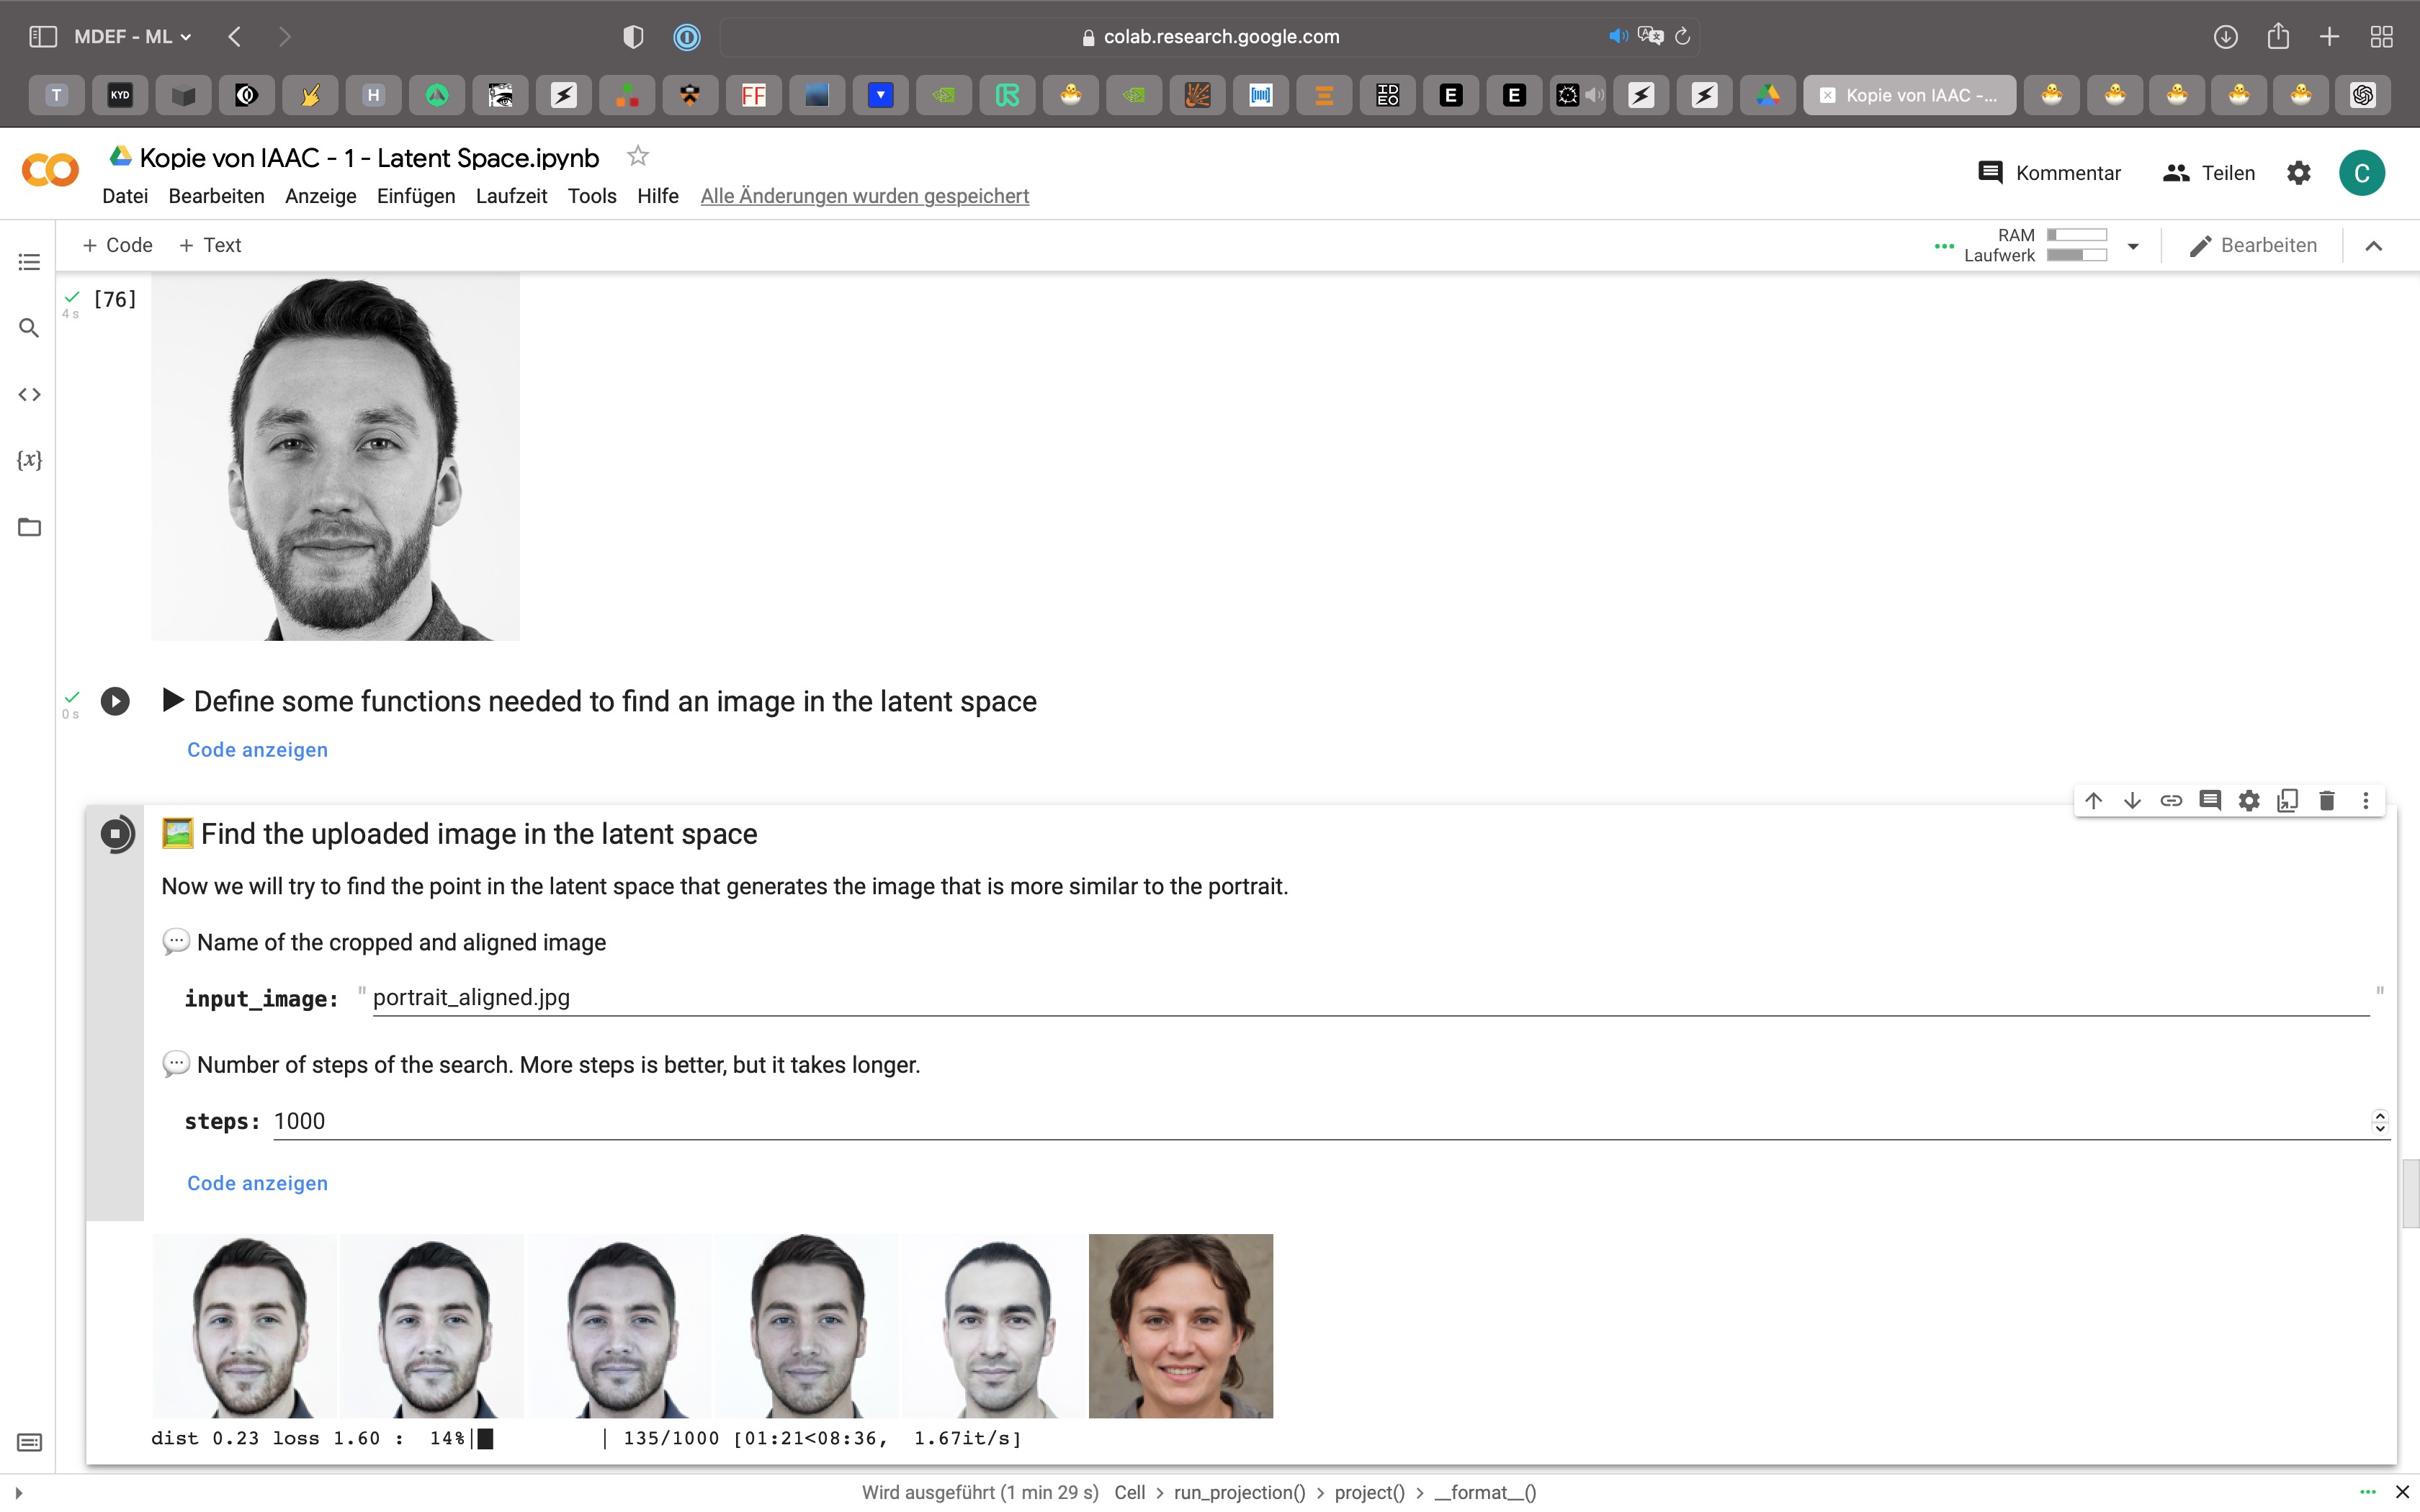Collapse the header with the chevron arrow

point(2373,246)
